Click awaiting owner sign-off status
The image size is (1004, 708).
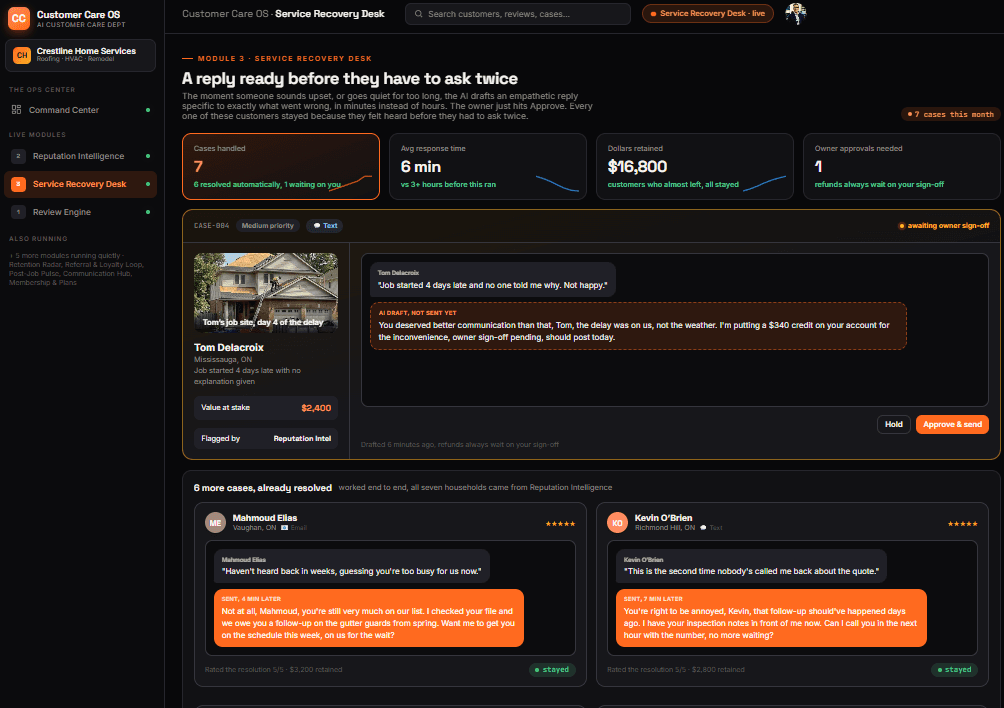pyautogui.click(x=944, y=225)
